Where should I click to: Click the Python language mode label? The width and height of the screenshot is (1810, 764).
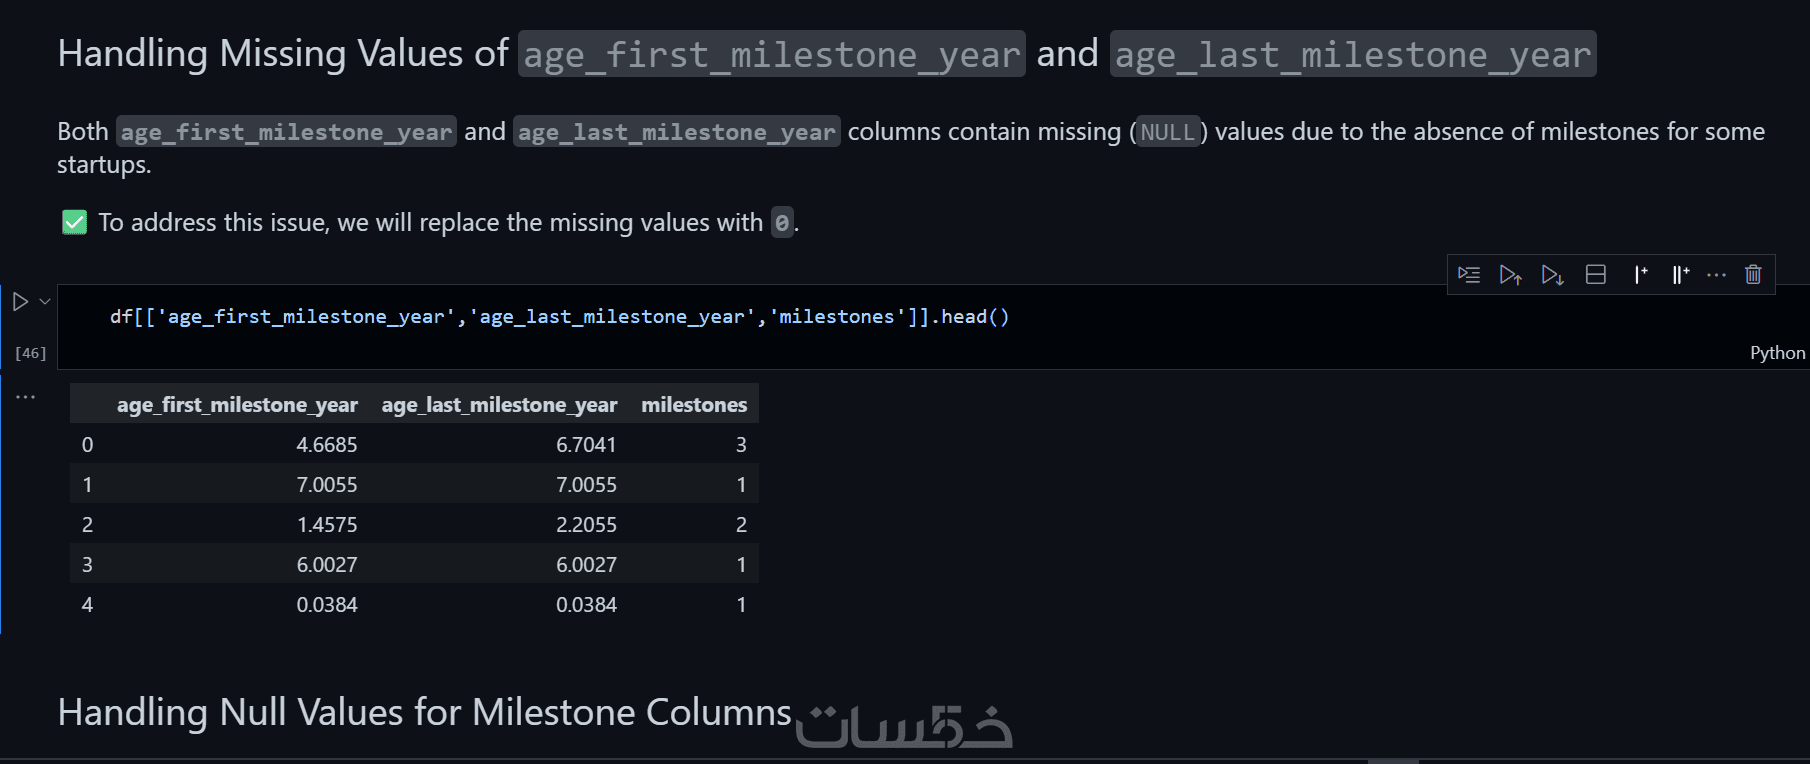(1777, 353)
